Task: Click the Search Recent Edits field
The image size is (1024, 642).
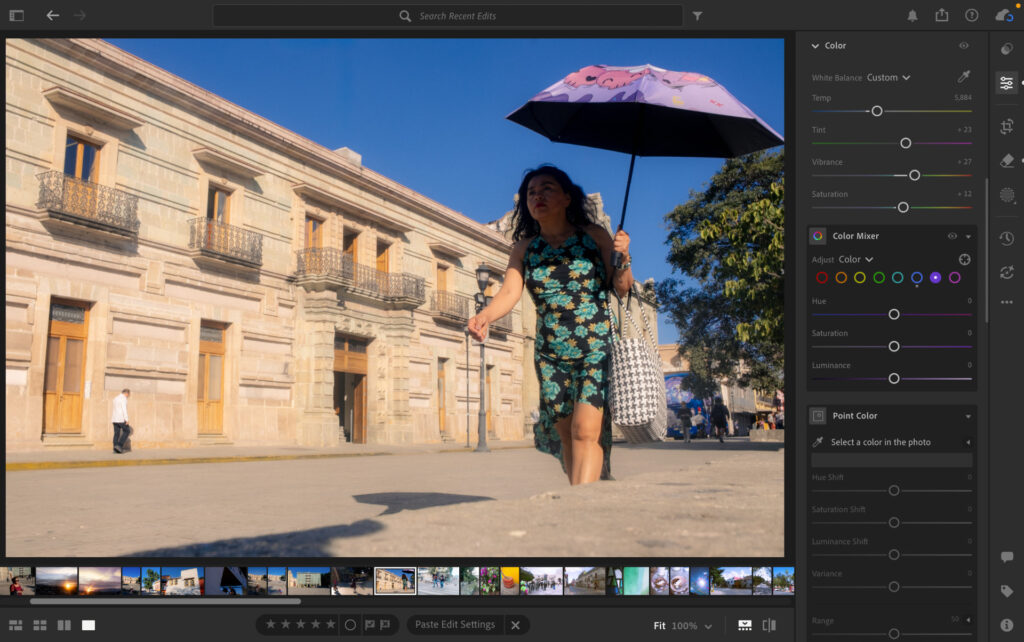Action: click(x=450, y=16)
